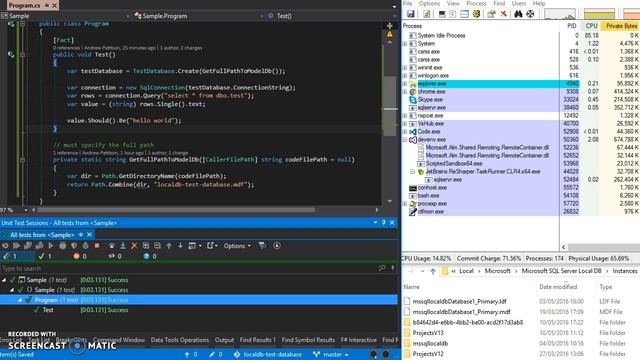Image resolution: width=640 pixels, height=360 pixels.
Task: Open the Users menu in Process Explorer
Action: click(x=519, y=3)
